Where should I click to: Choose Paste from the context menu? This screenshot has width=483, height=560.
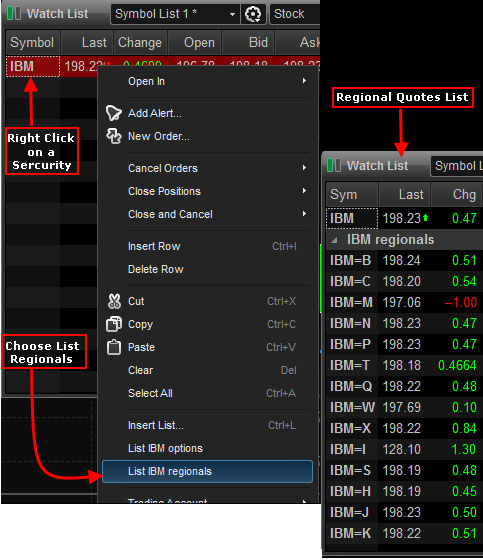pyautogui.click(x=207, y=347)
